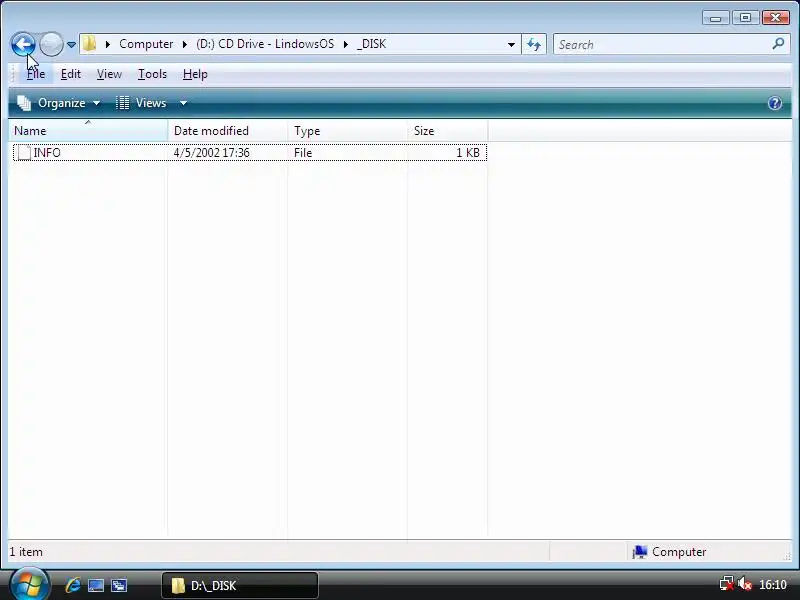800x600 pixels.
Task: Click the greyed Forward arrow button
Action: point(51,44)
